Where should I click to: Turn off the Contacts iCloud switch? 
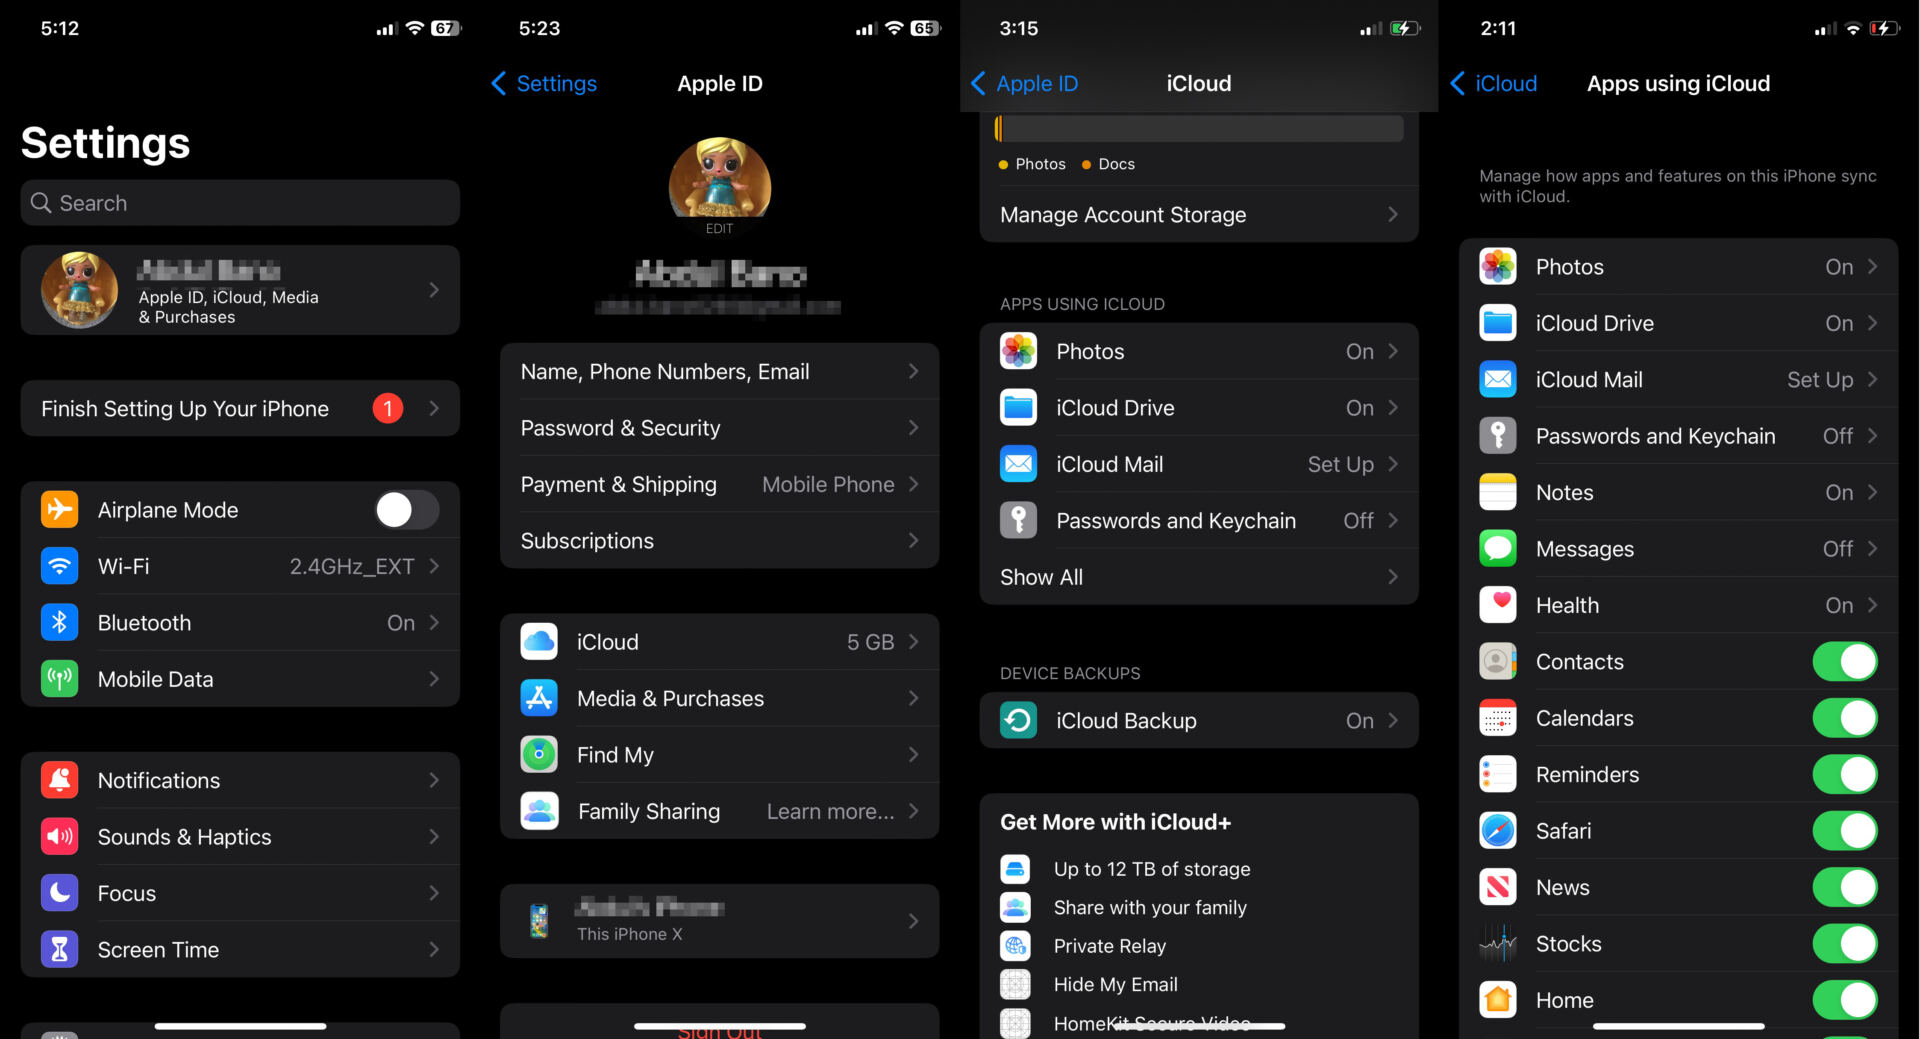point(1845,661)
